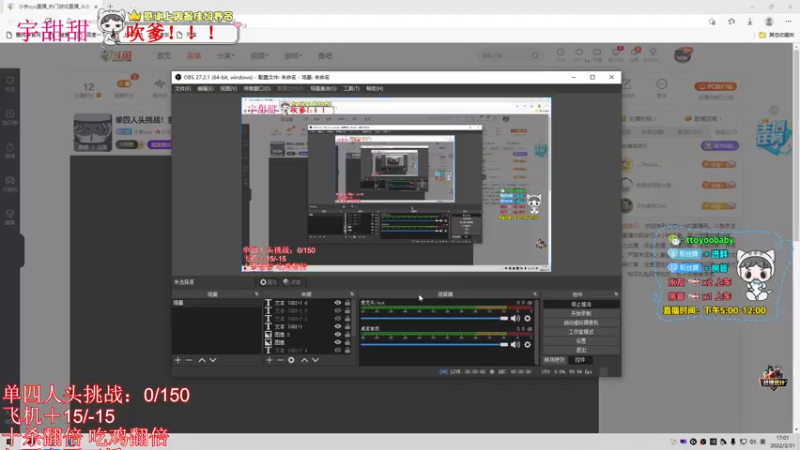Click 停止推流 stop streaming button
The width and height of the screenshot is (800, 450).
[x=581, y=304]
